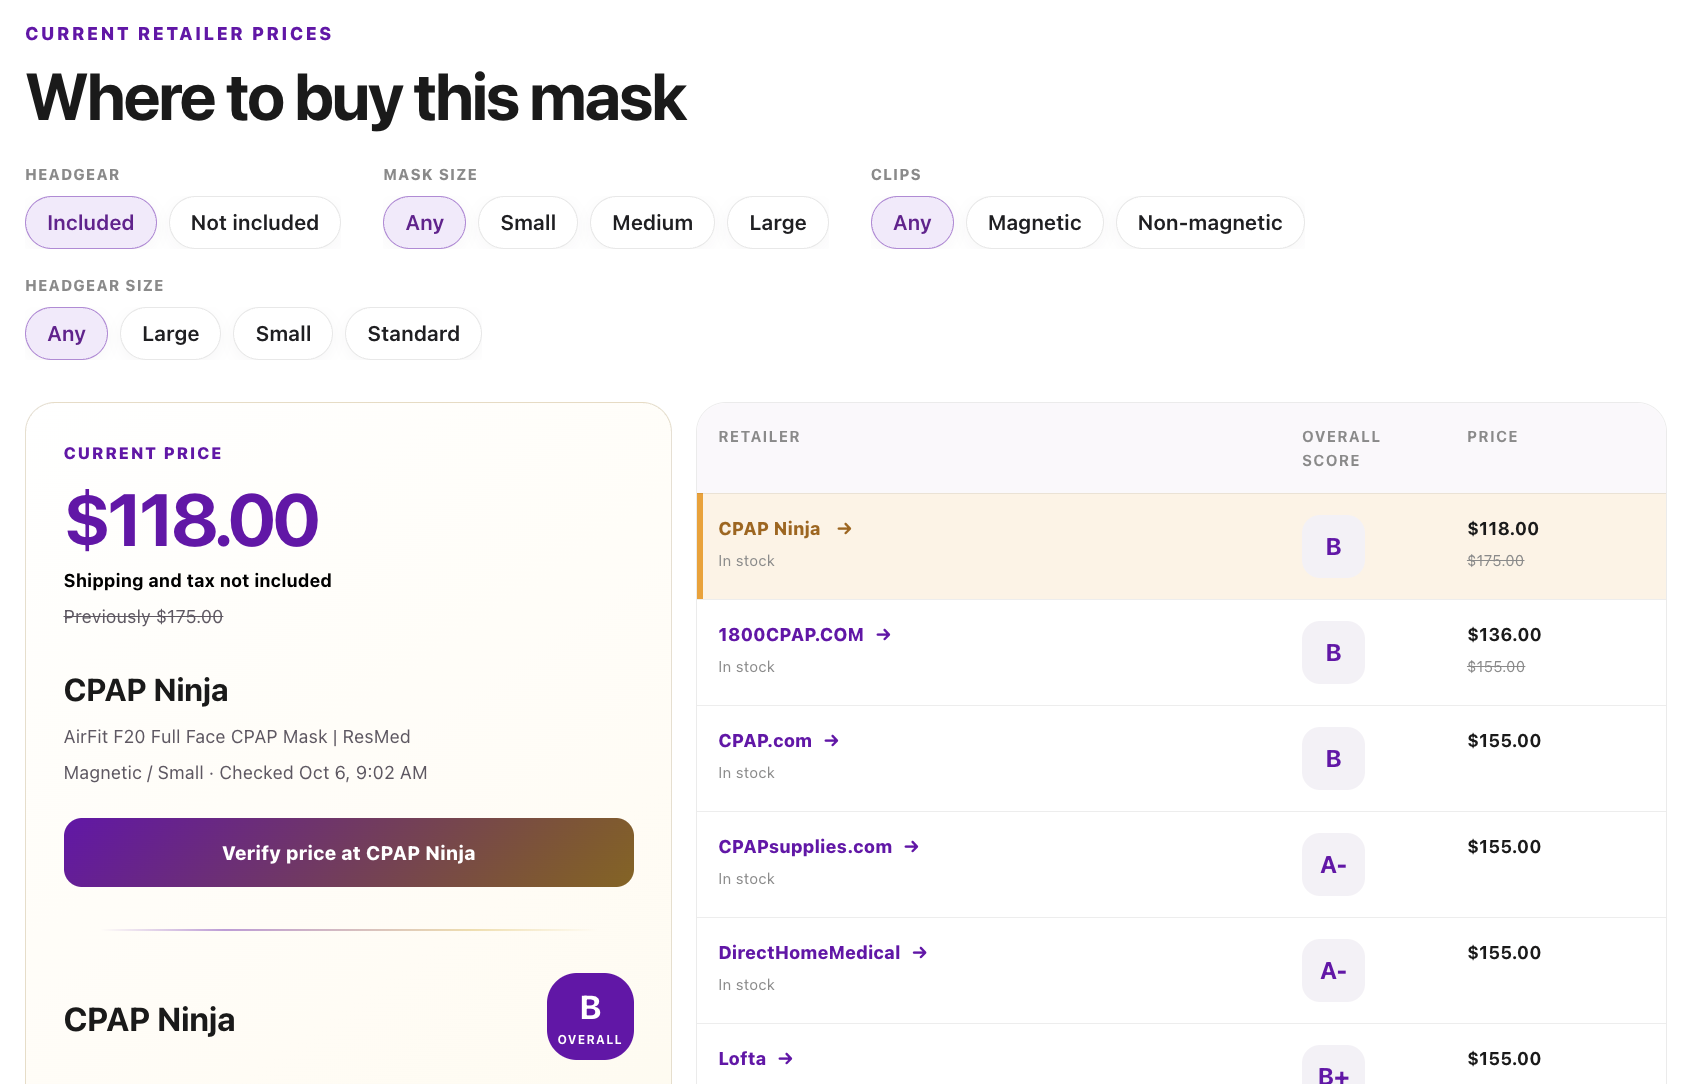Click the B score badge in 1800CPAP.COM row
The width and height of the screenshot is (1704, 1084).
point(1333,652)
